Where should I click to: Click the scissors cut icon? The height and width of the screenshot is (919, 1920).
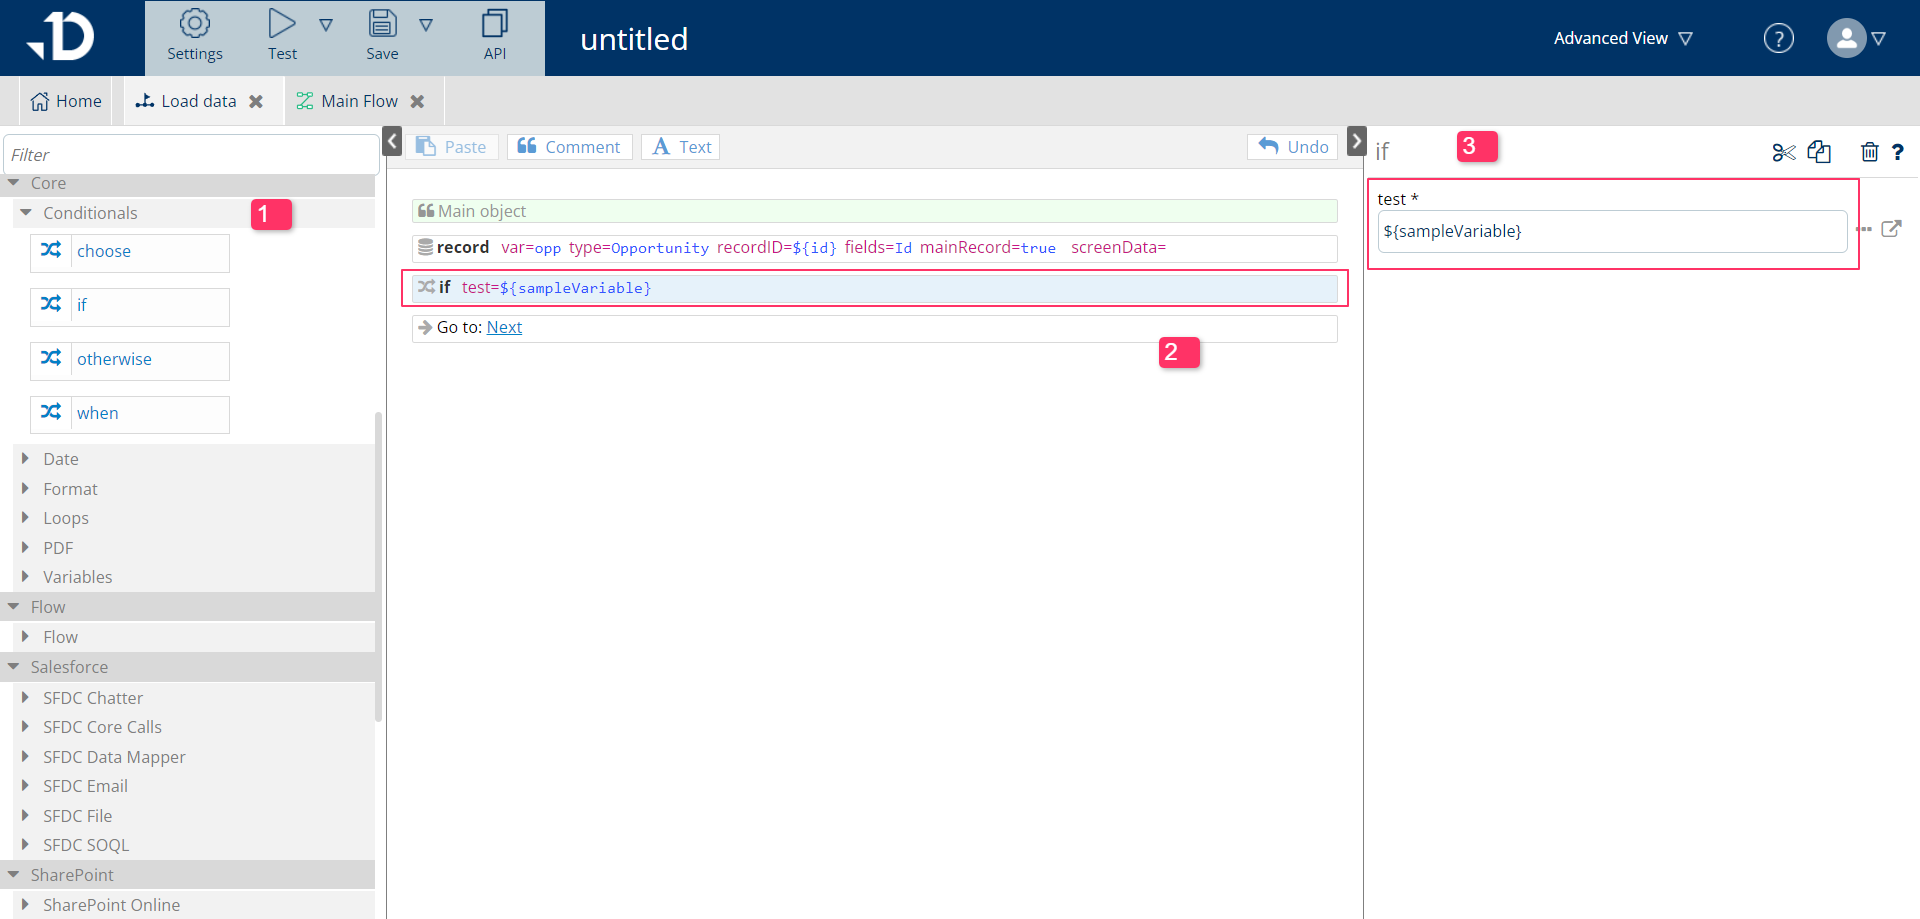coord(1783,152)
